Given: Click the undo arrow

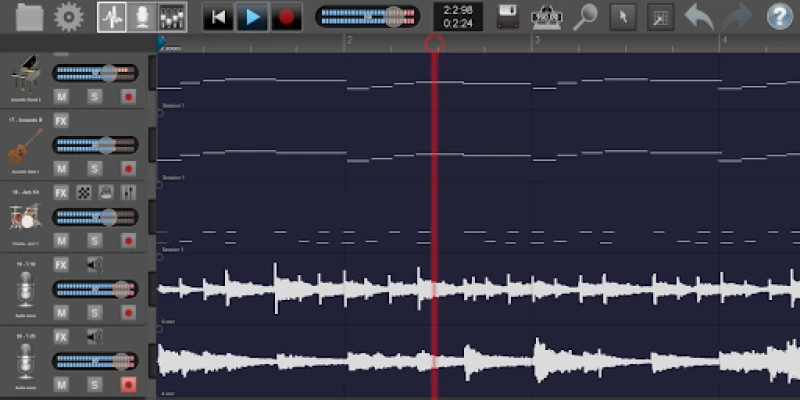Looking at the screenshot, I should click(699, 16).
